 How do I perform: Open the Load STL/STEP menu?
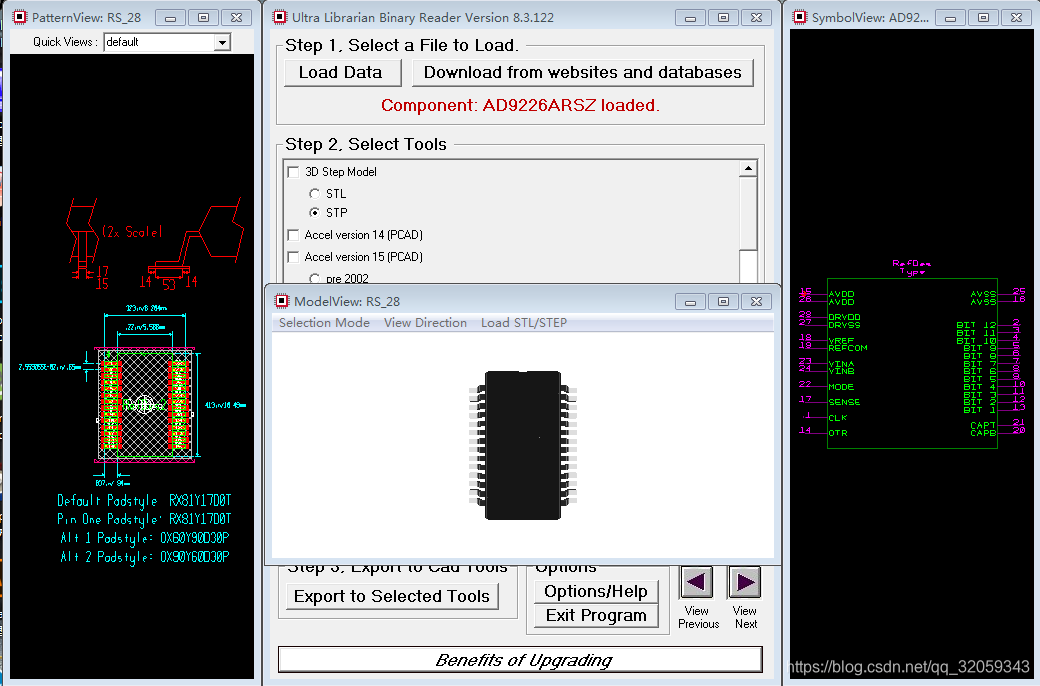click(x=524, y=322)
